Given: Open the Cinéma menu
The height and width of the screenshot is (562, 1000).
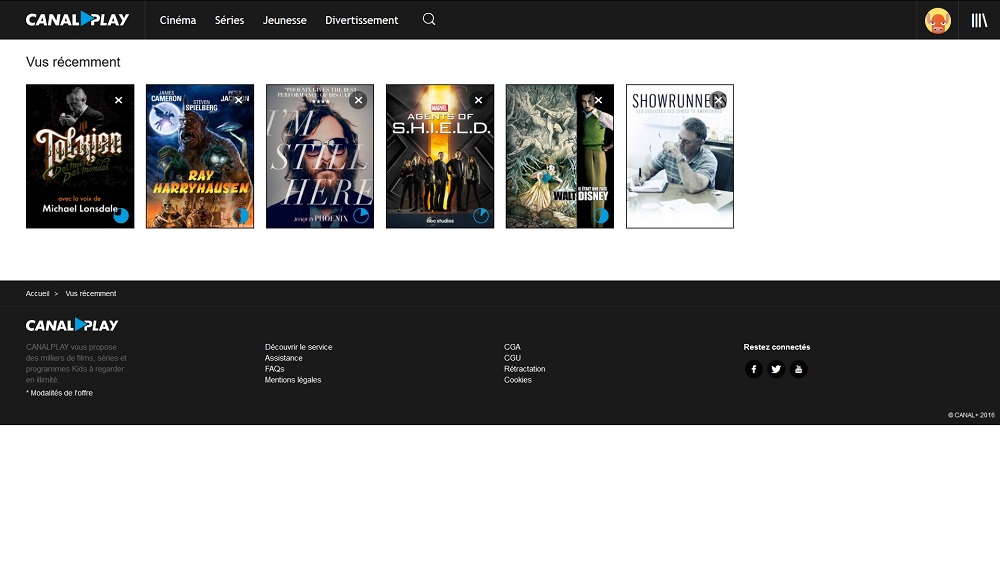Looking at the screenshot, I should point(178,20).
